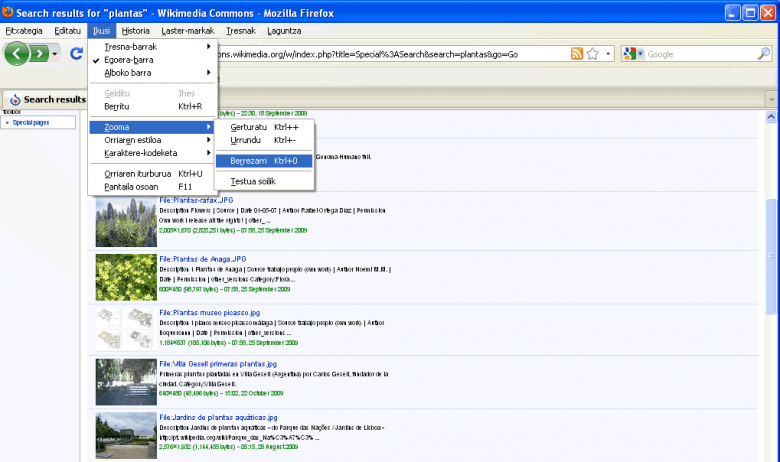780x462 pixels.
Task: Close the open Ikusi menu
Action: click(x=101, y=31)
